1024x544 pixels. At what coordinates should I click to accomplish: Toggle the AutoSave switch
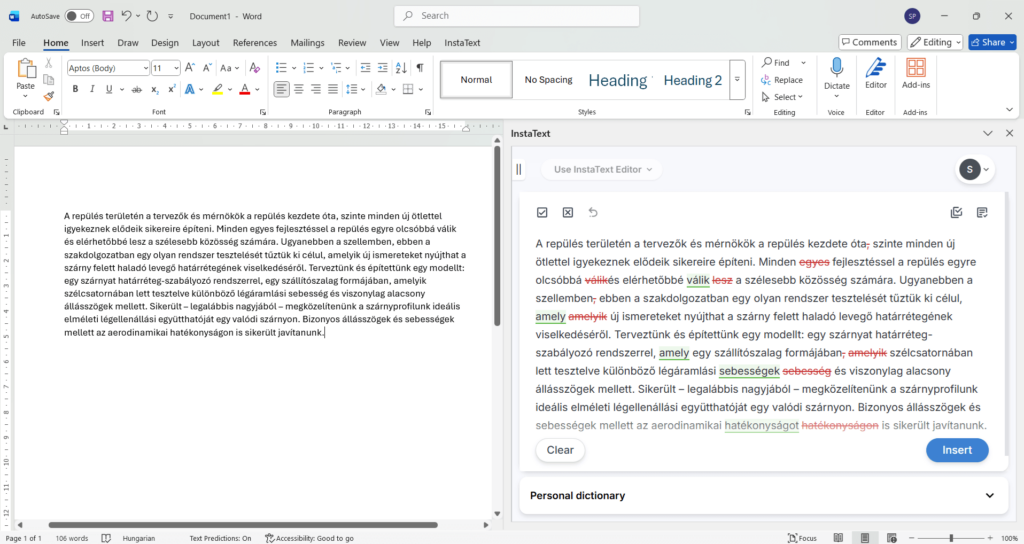coord(79,16)
